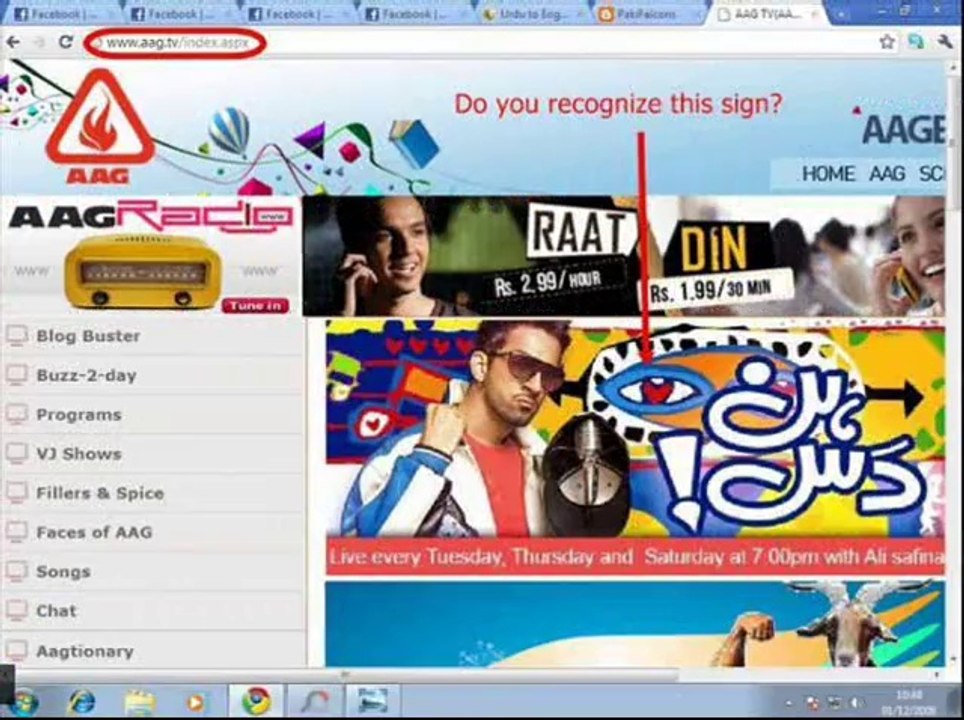Switch to the PakiFalcons tab
964x720 pixels.
649,14
